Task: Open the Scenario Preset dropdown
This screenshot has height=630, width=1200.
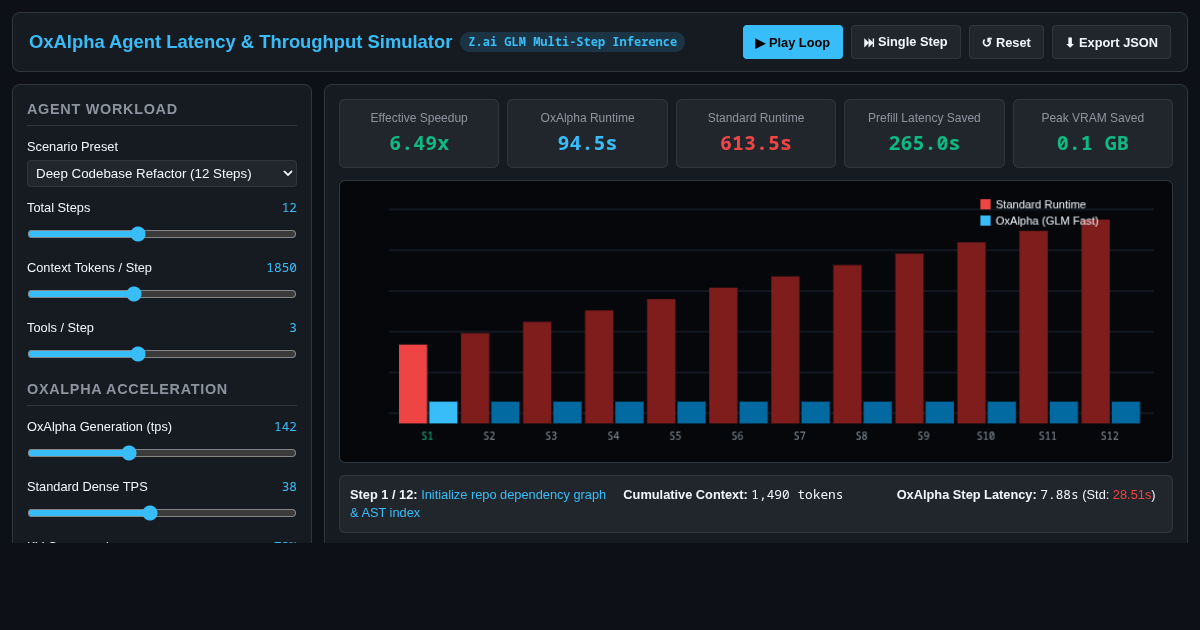Action: click(162, 173)
